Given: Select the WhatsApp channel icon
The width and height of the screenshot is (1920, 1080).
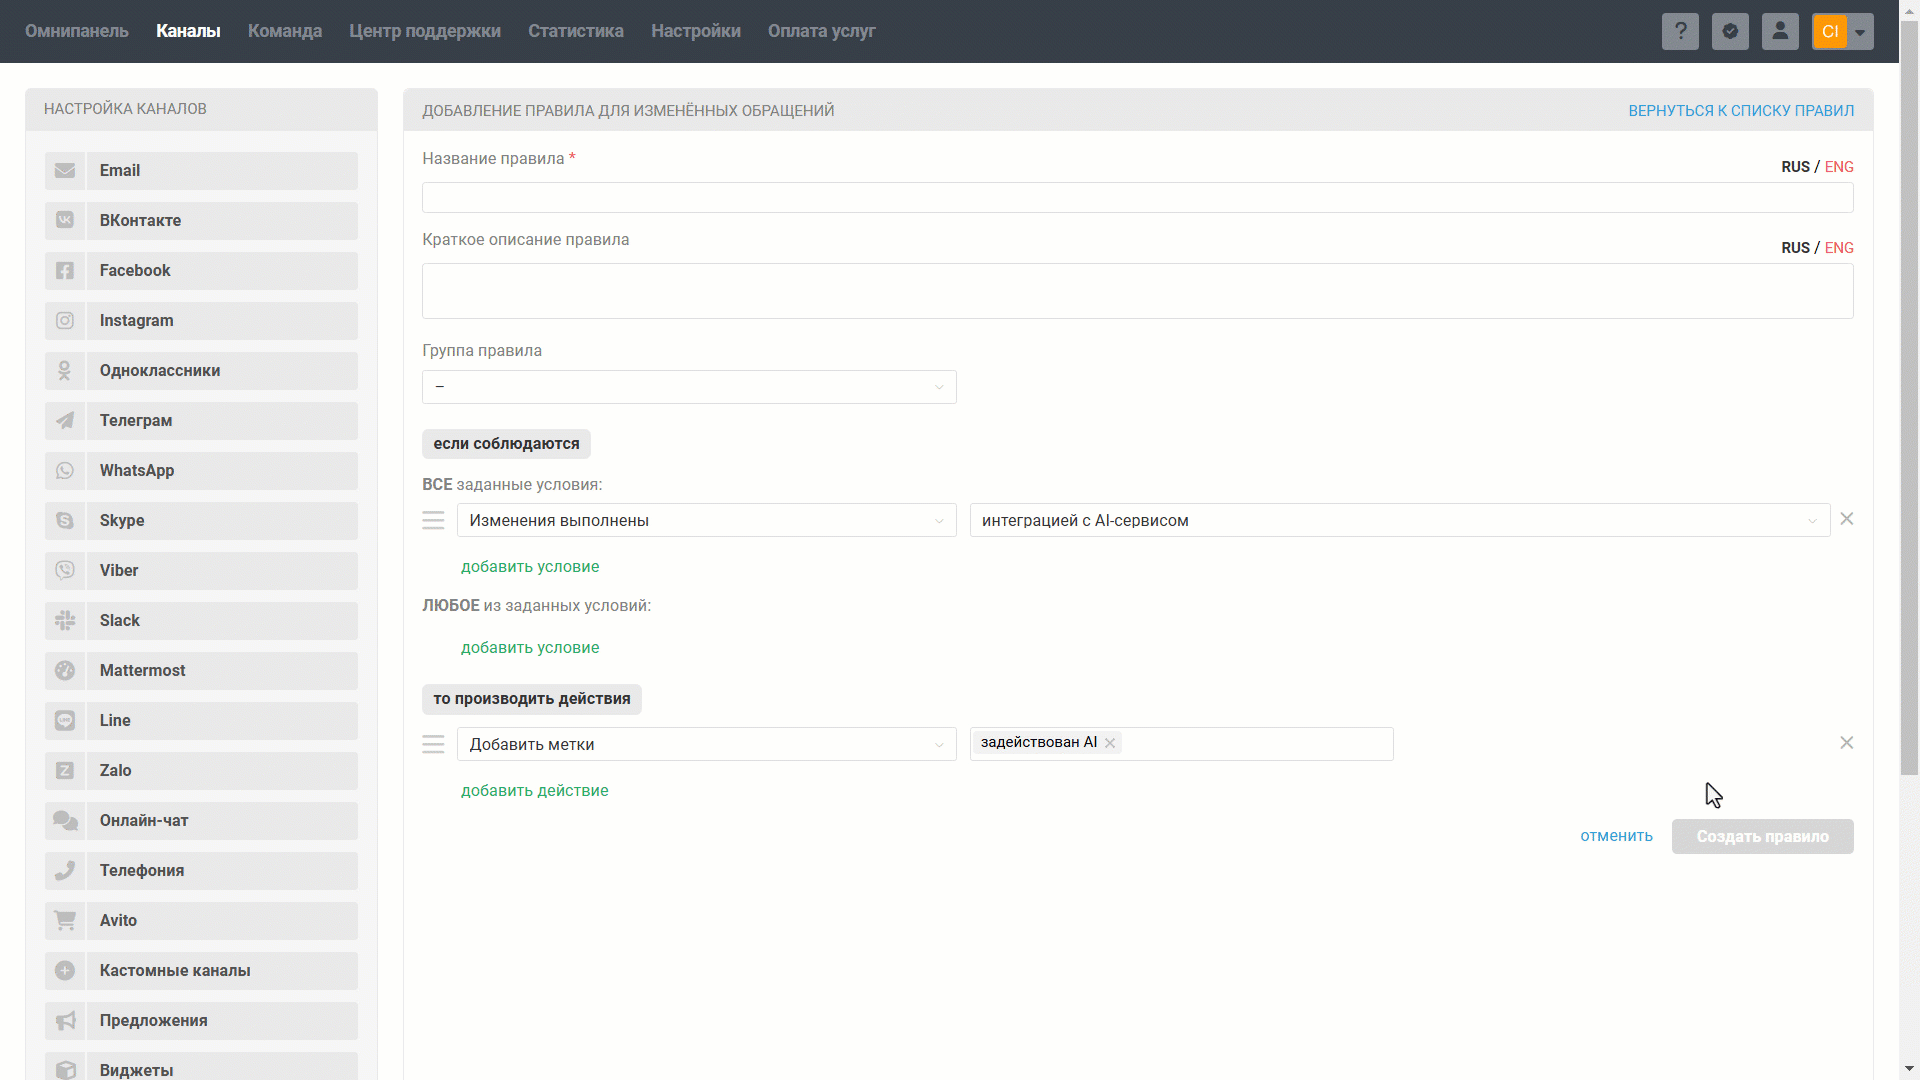Looking at the screenshot, I should pyautogui.click(x=65, y=471).
